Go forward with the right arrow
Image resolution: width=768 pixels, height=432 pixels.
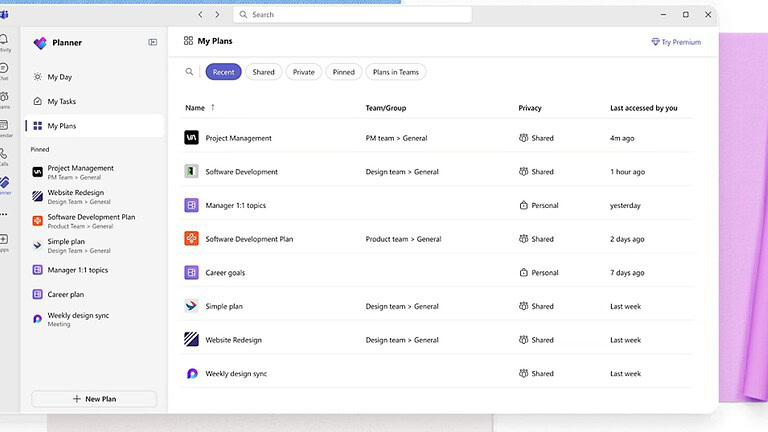[217, 15]
